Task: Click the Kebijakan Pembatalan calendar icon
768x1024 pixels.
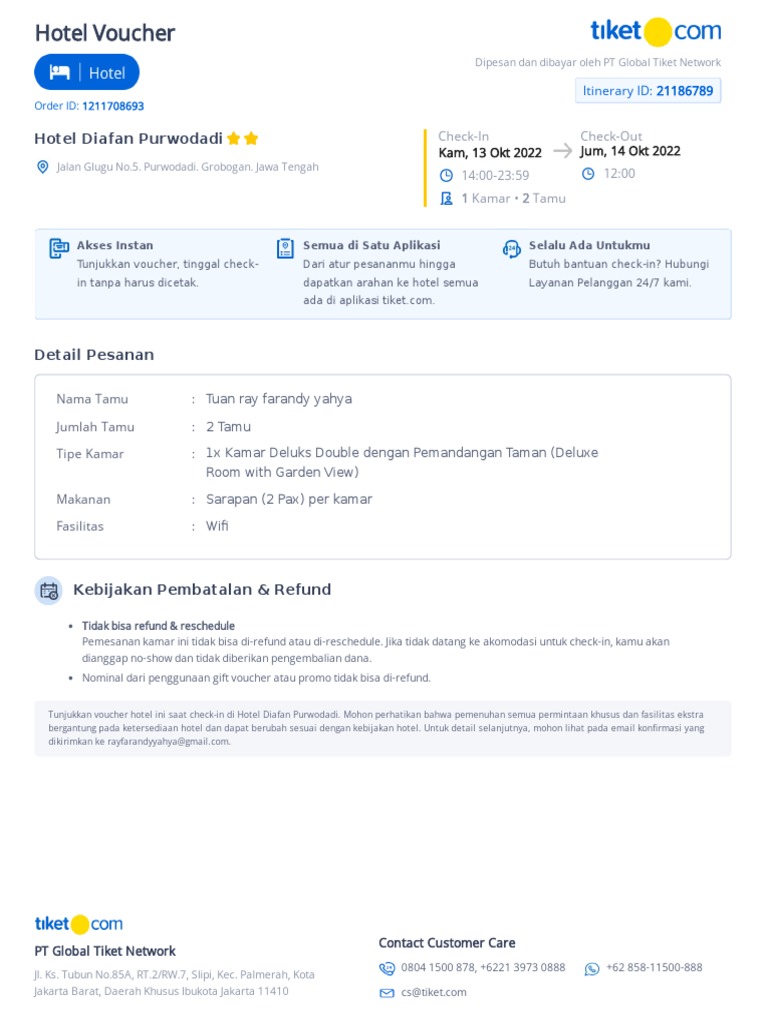Action: point(48,590)
